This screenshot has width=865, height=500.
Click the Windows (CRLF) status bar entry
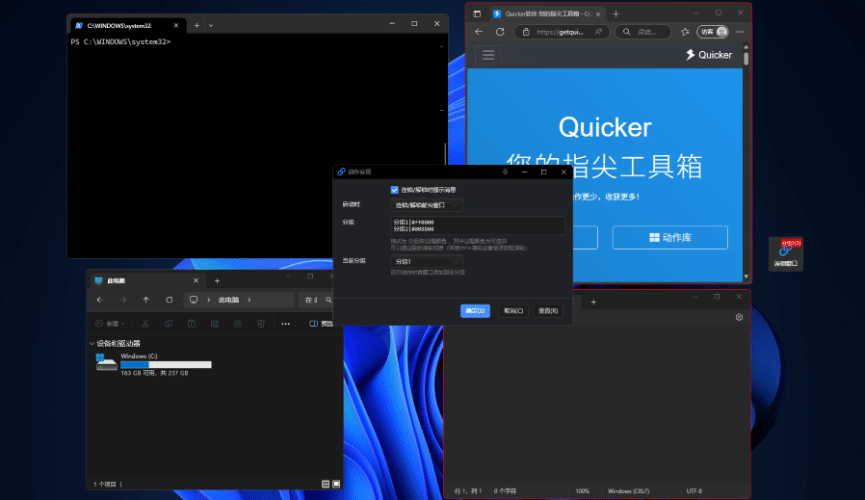coord(628,491)
